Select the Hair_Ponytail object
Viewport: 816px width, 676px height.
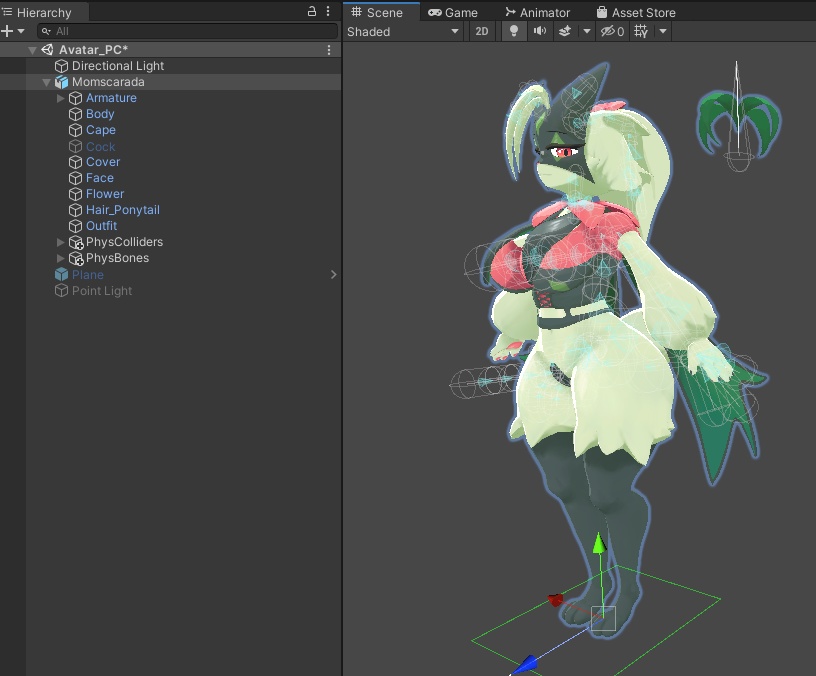pyautogui.click(x=123, y=210)
